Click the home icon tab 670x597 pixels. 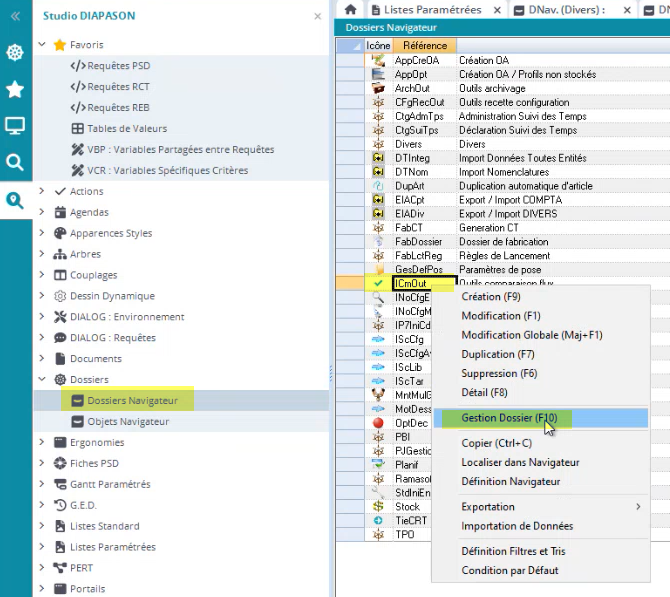350,10
